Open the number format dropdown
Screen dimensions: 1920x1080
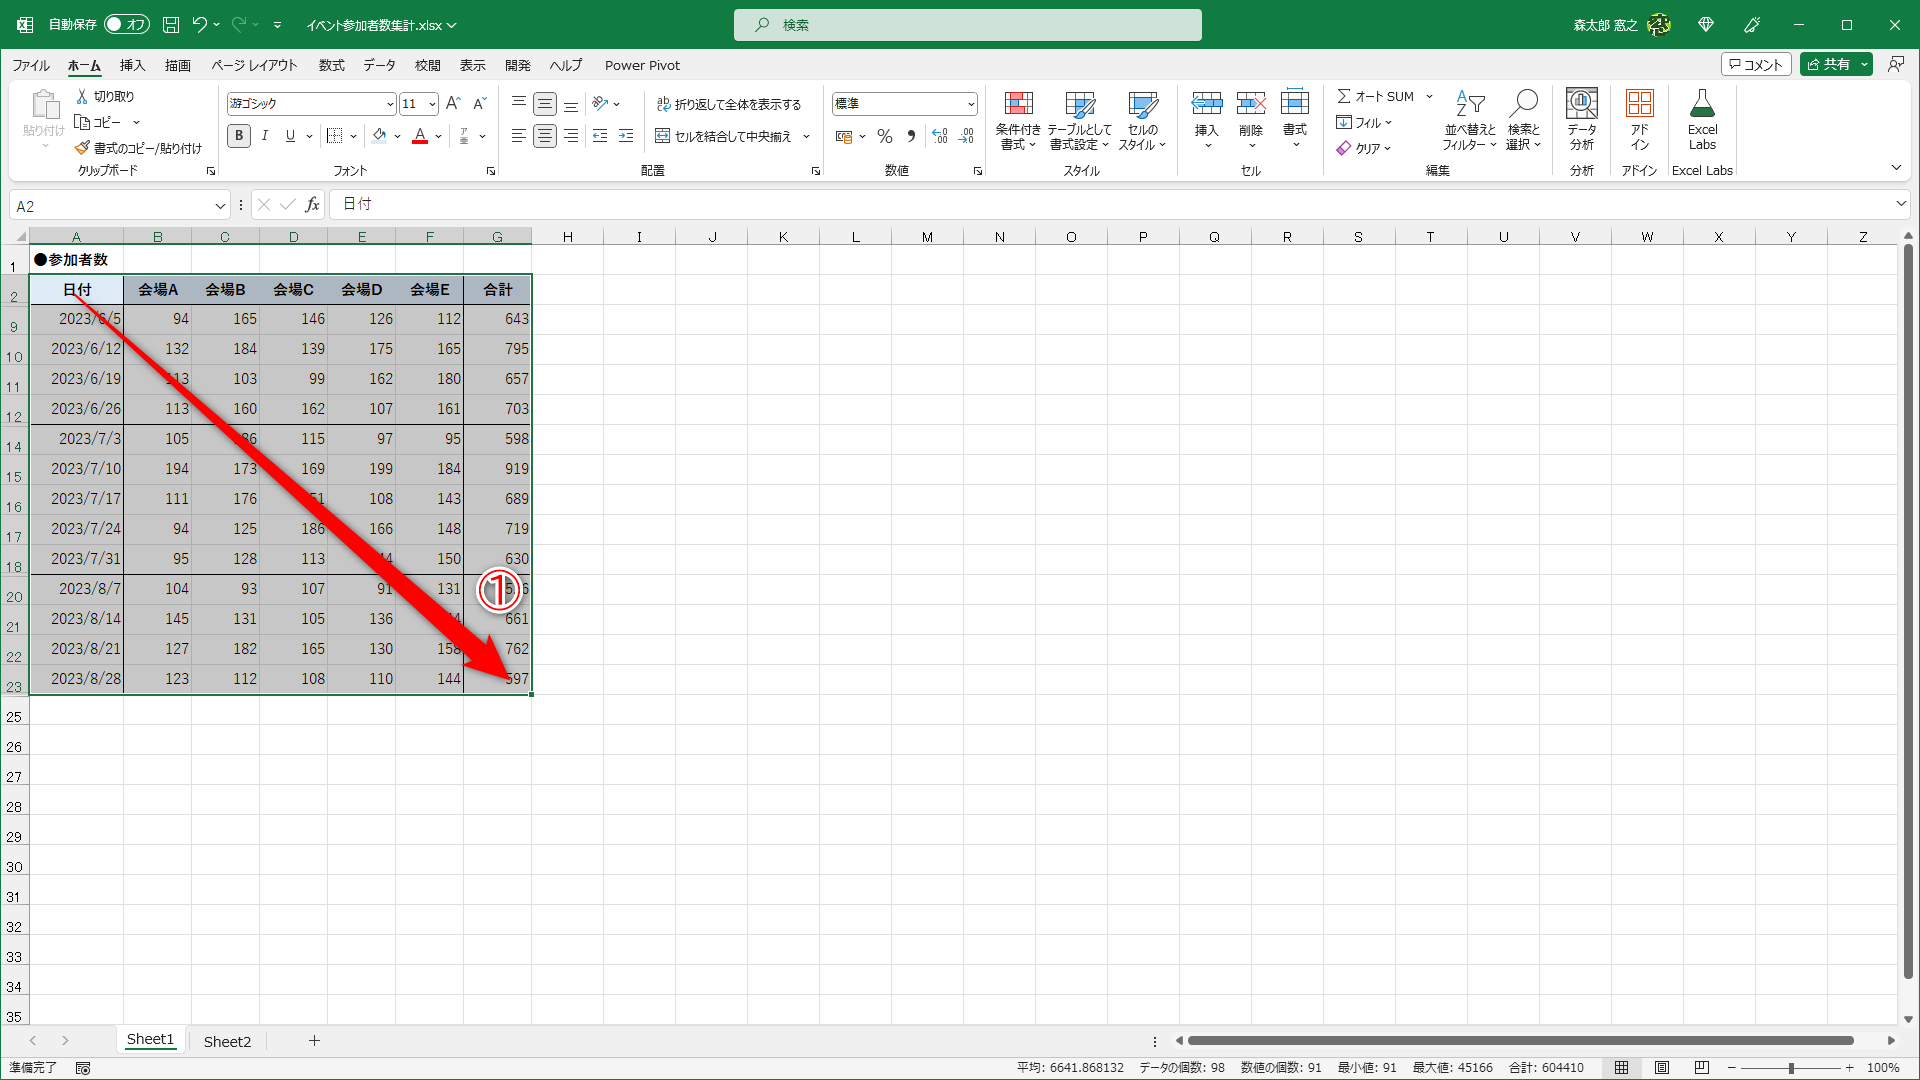point(970,104)
